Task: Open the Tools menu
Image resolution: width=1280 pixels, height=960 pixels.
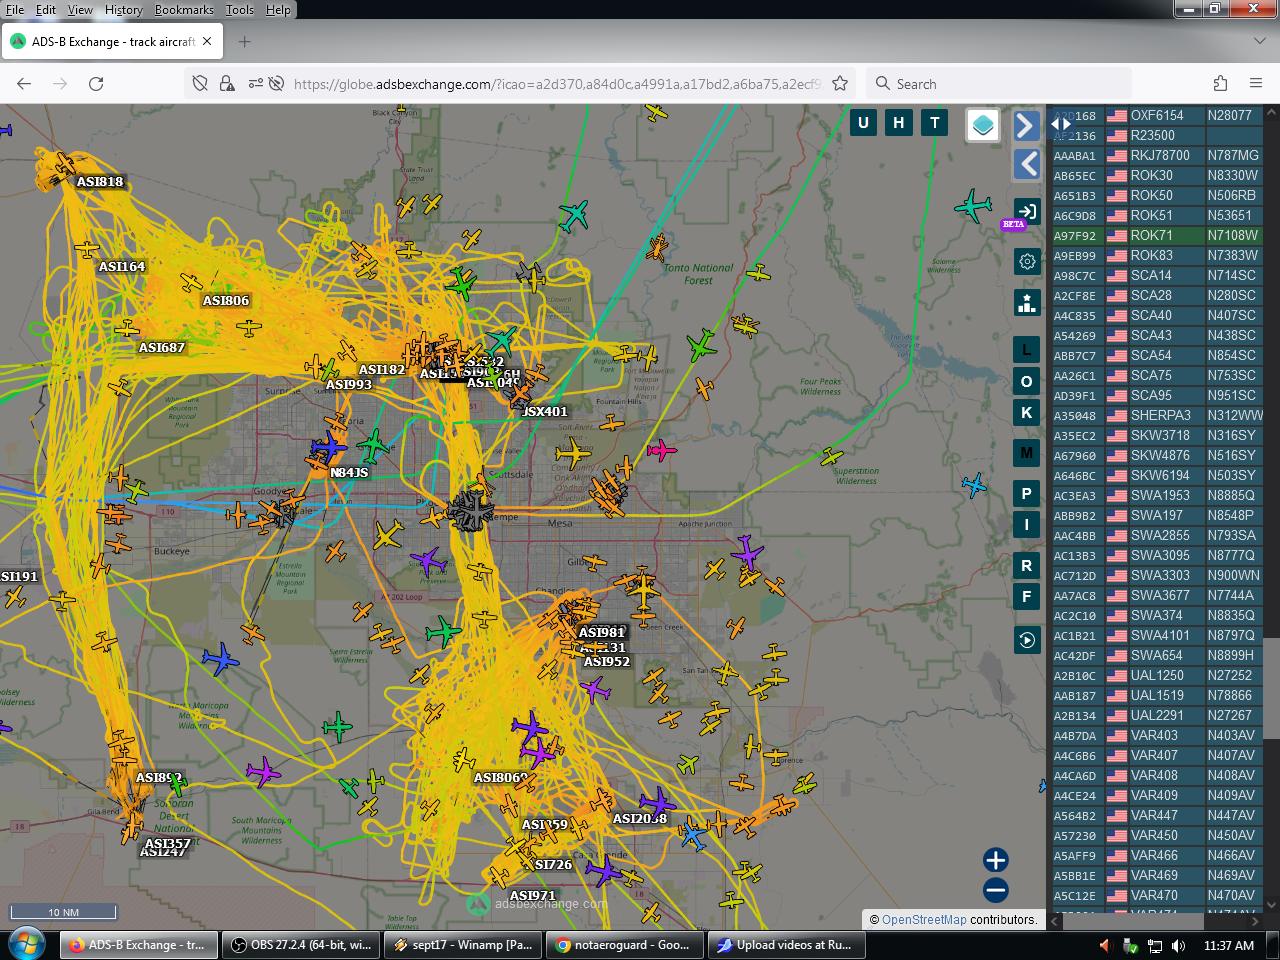Action: (240, 10)
